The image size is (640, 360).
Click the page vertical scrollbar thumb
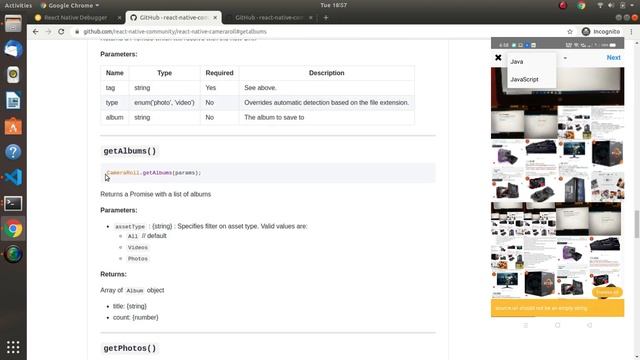point(636,223)
